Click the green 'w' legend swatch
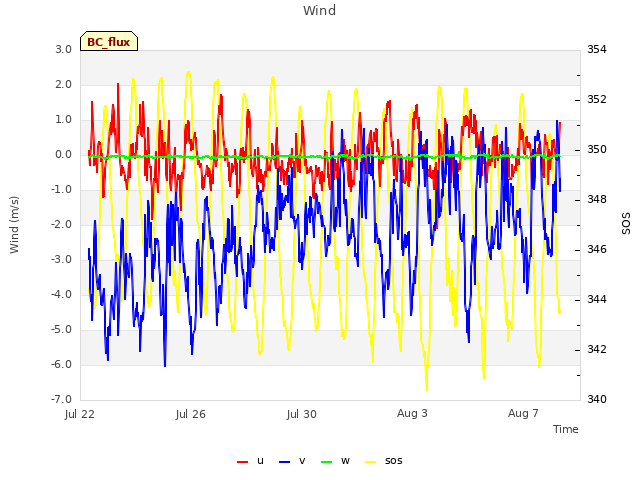The height and width of the screenshot is (480, 640). 327,462
